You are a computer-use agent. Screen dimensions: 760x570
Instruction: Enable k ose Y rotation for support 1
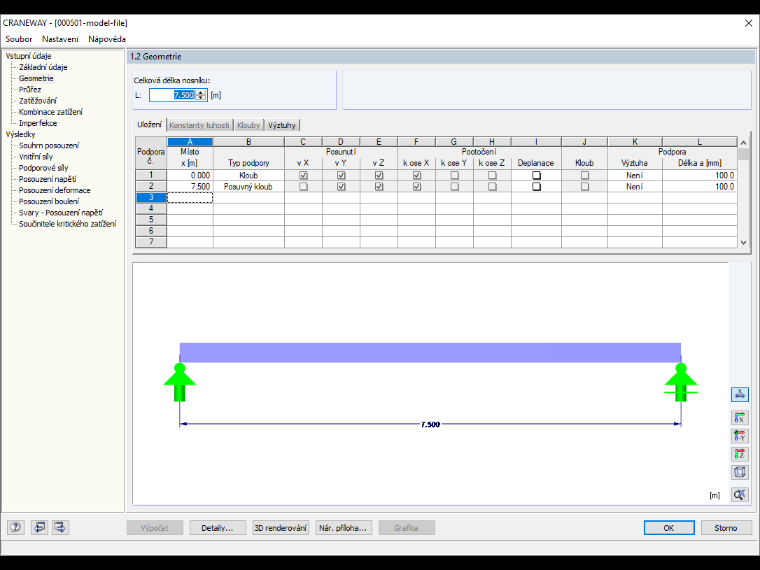pyautogui.click(x=455, y=175)
